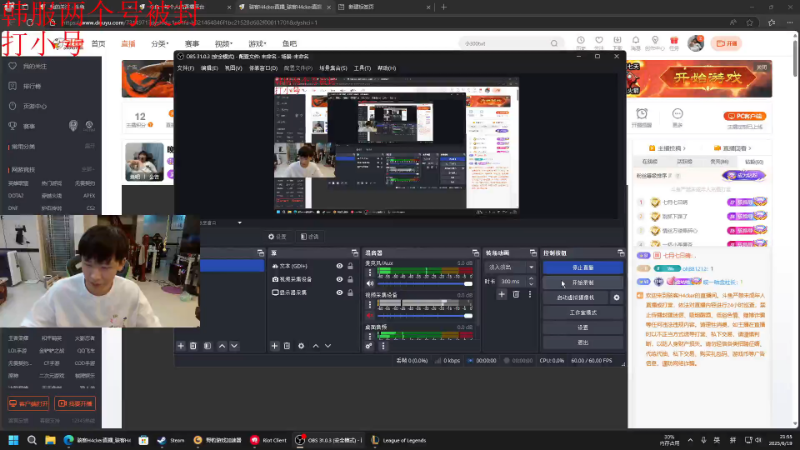Remove scene transition trash icon
Screen dimensions: 800x450
coord(516,294)
